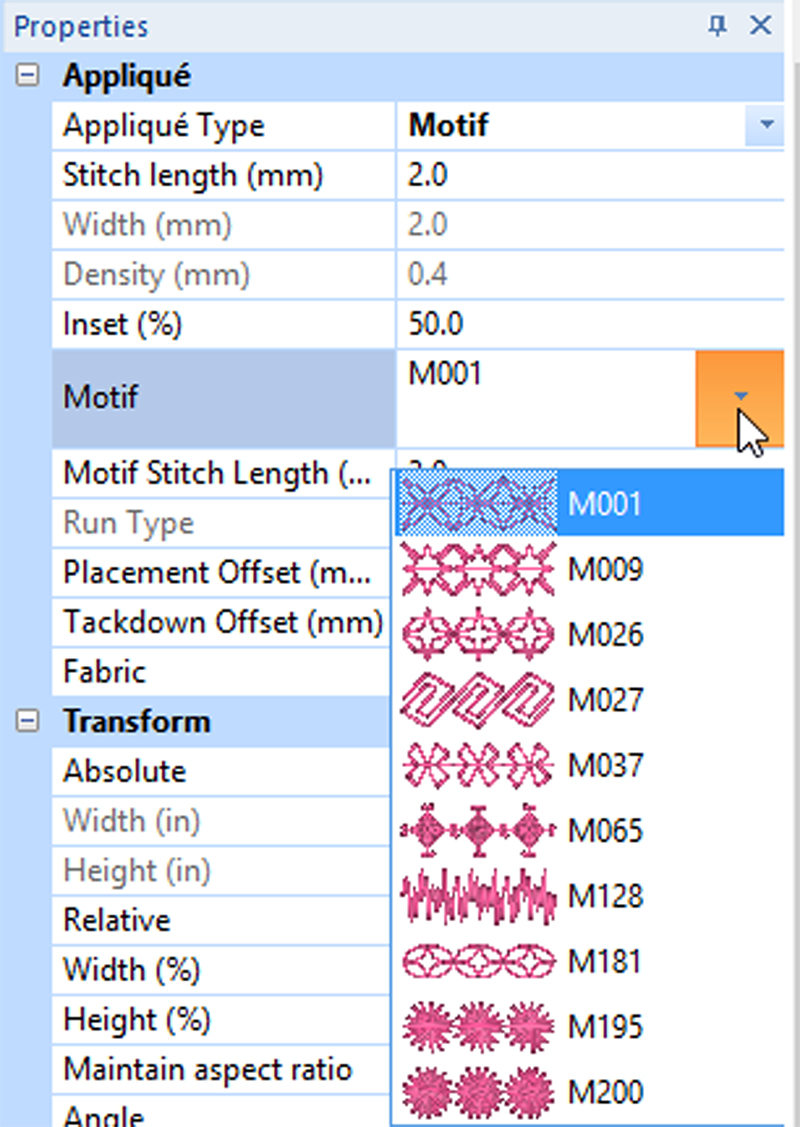Select motif M001 from the list
Image resolution: width=800 pixels, height=1127 pixels.
pyautogui.click(x=588, y=503)
